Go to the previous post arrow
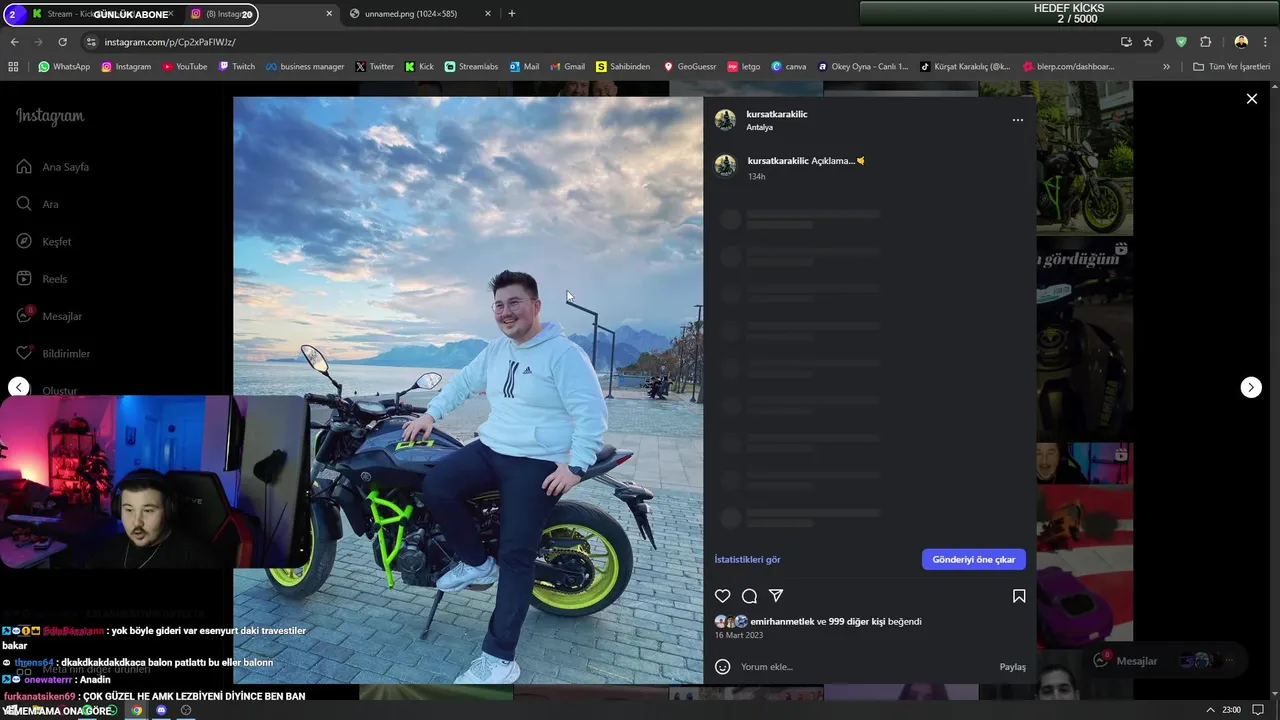The width and height of the screenshot is (1280, 720). tap(18, 387)
